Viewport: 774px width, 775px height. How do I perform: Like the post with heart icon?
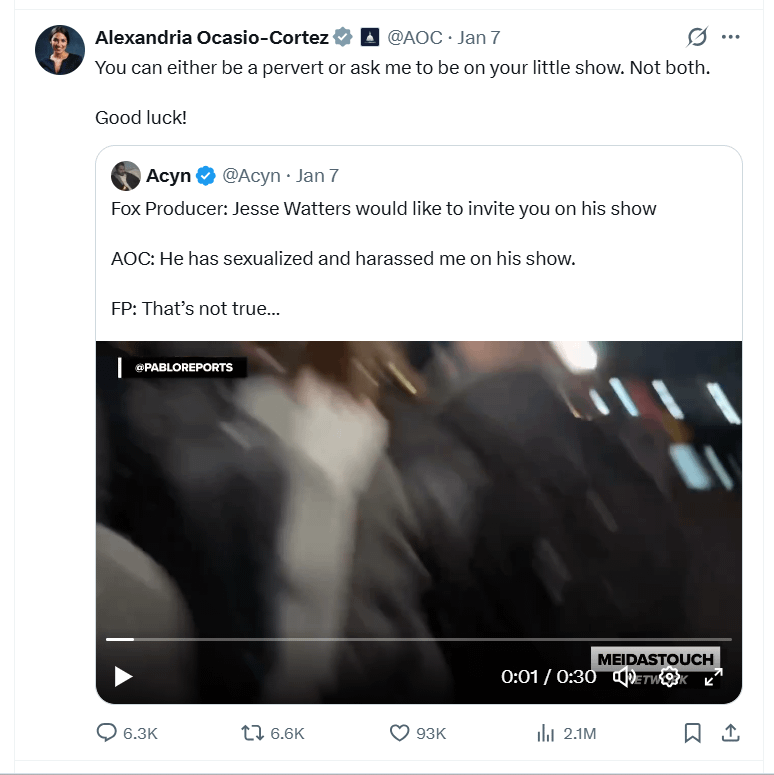[x=399, y=733]
